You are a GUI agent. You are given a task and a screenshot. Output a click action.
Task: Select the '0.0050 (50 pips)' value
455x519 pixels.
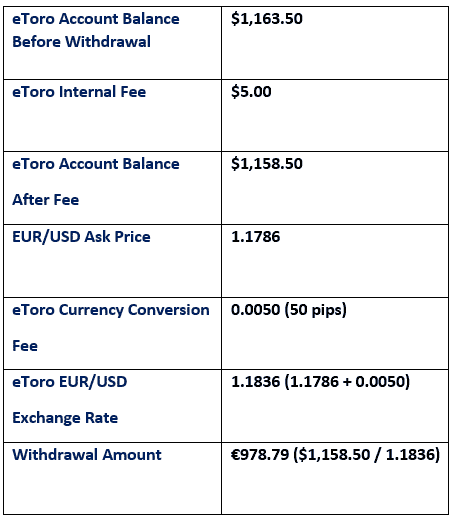point(289,310)
